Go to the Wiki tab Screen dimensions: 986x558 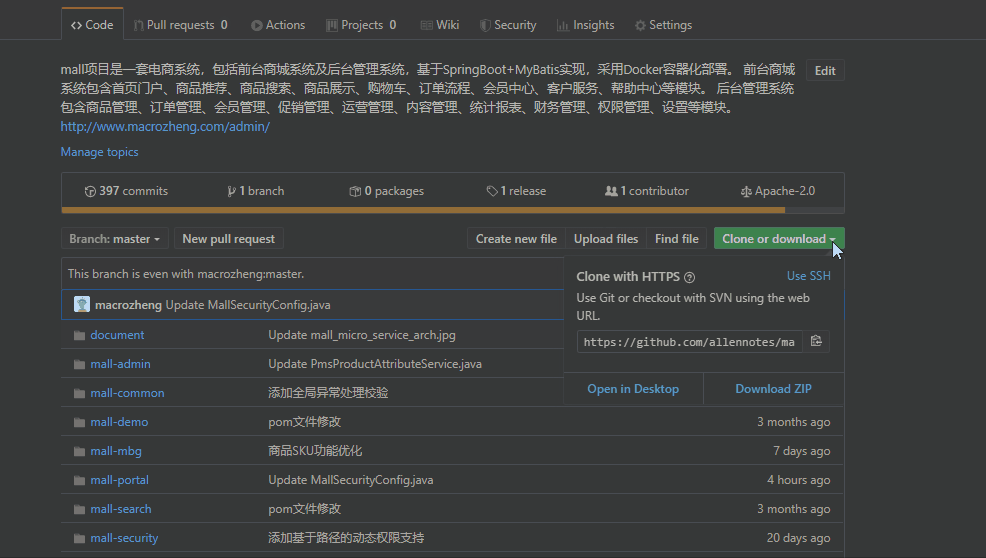tap(440, 25)
